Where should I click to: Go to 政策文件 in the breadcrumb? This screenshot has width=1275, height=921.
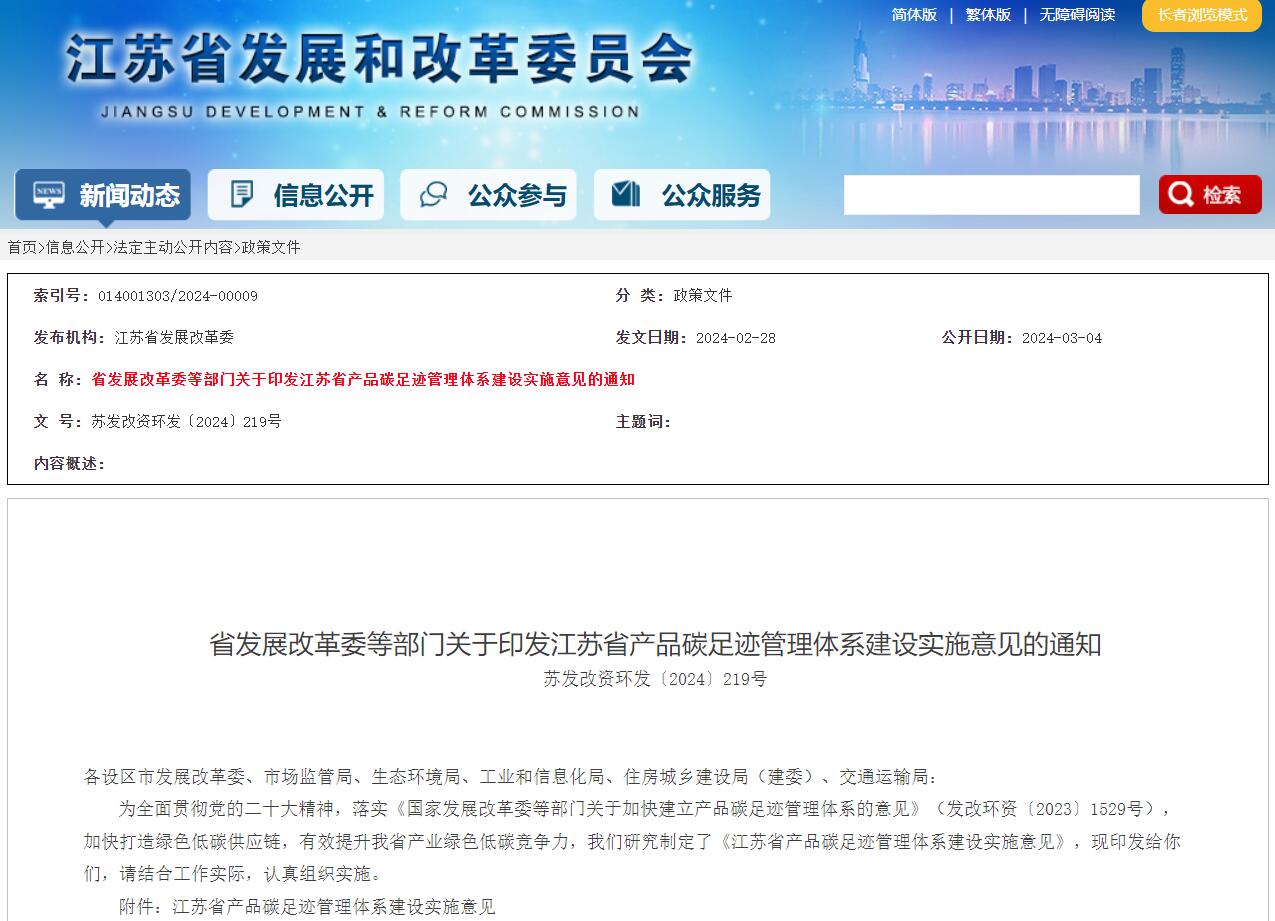click(x=271, y=247)
